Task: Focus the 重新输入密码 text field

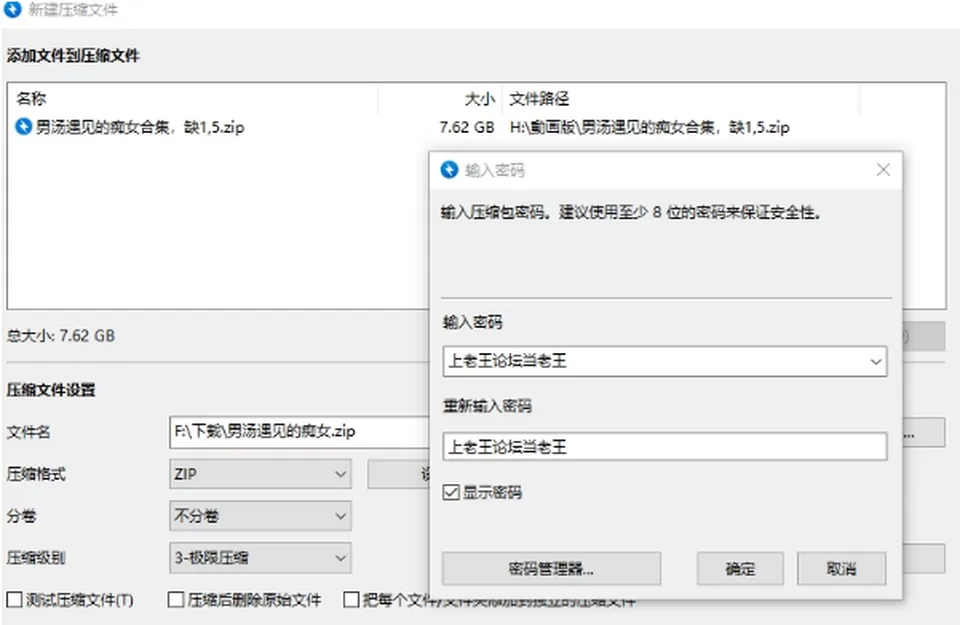Action: (665, 446)
